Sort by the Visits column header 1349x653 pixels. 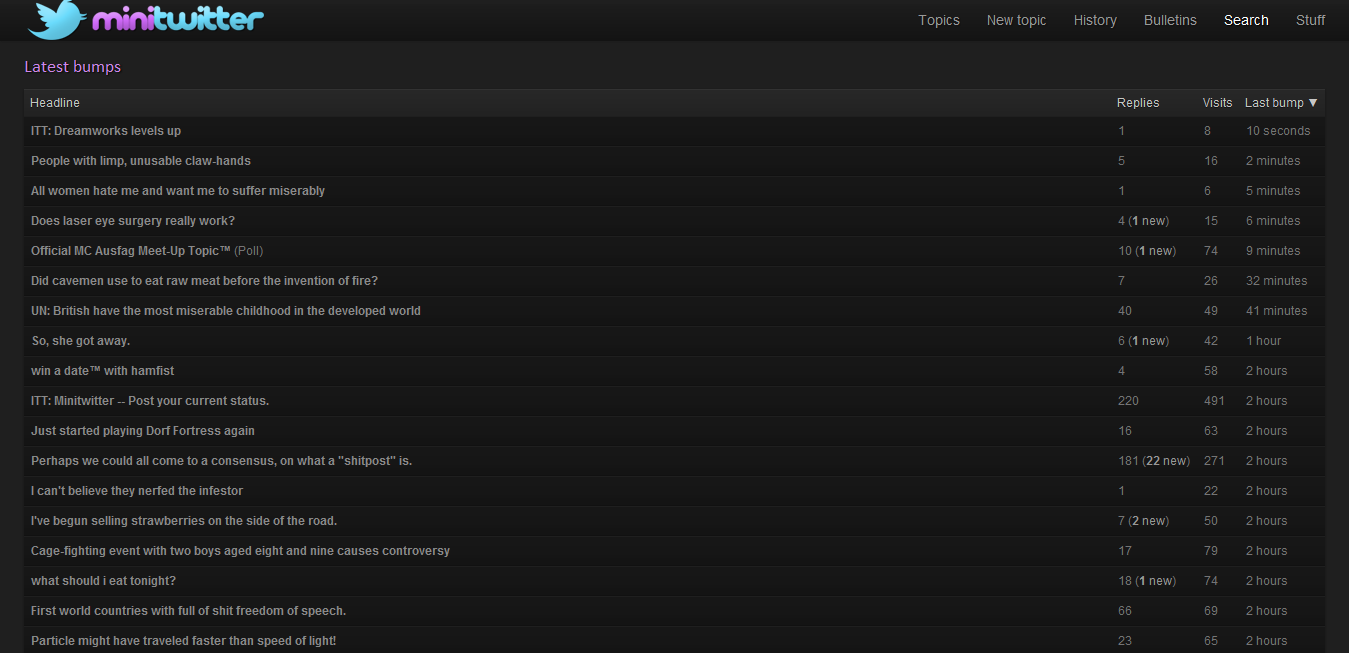[x=1217, y=103]
